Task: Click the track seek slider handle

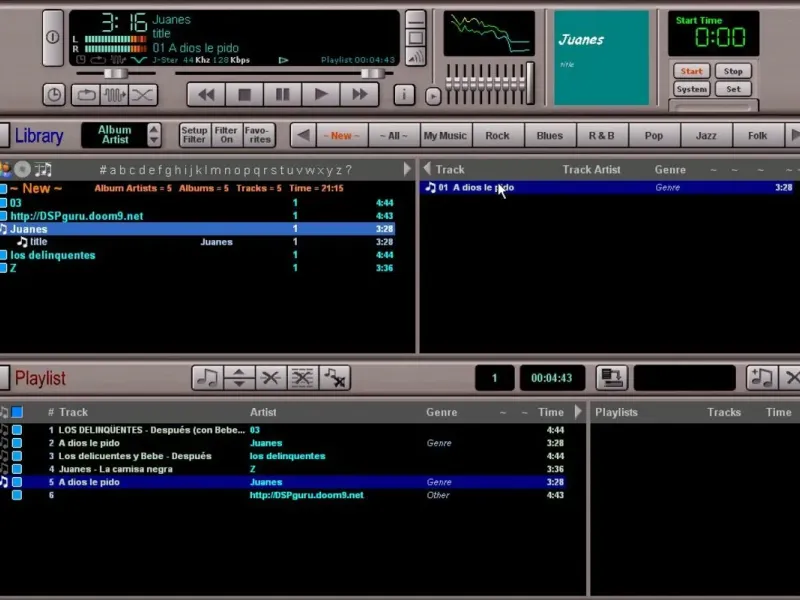Action: tap(372, 73)
